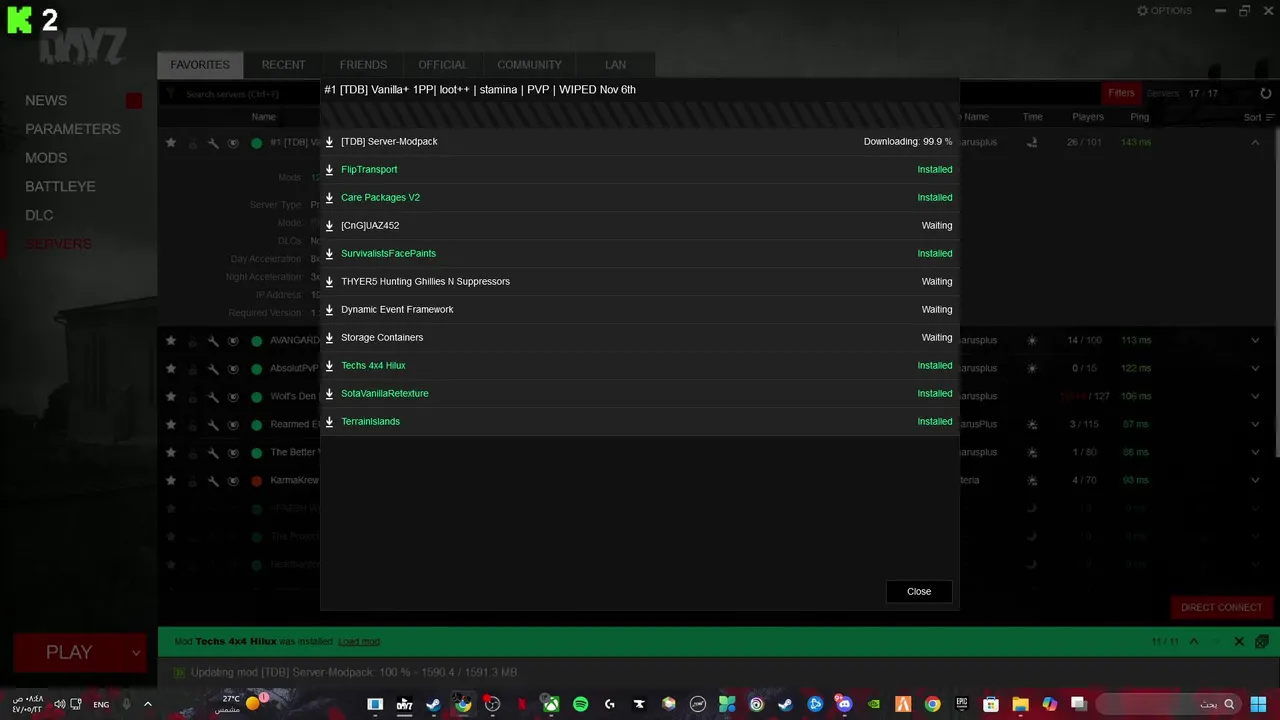Switch to the COMMUNITY tab
The width and height of the screenshot is (1280, 720).
click(529, 65)
